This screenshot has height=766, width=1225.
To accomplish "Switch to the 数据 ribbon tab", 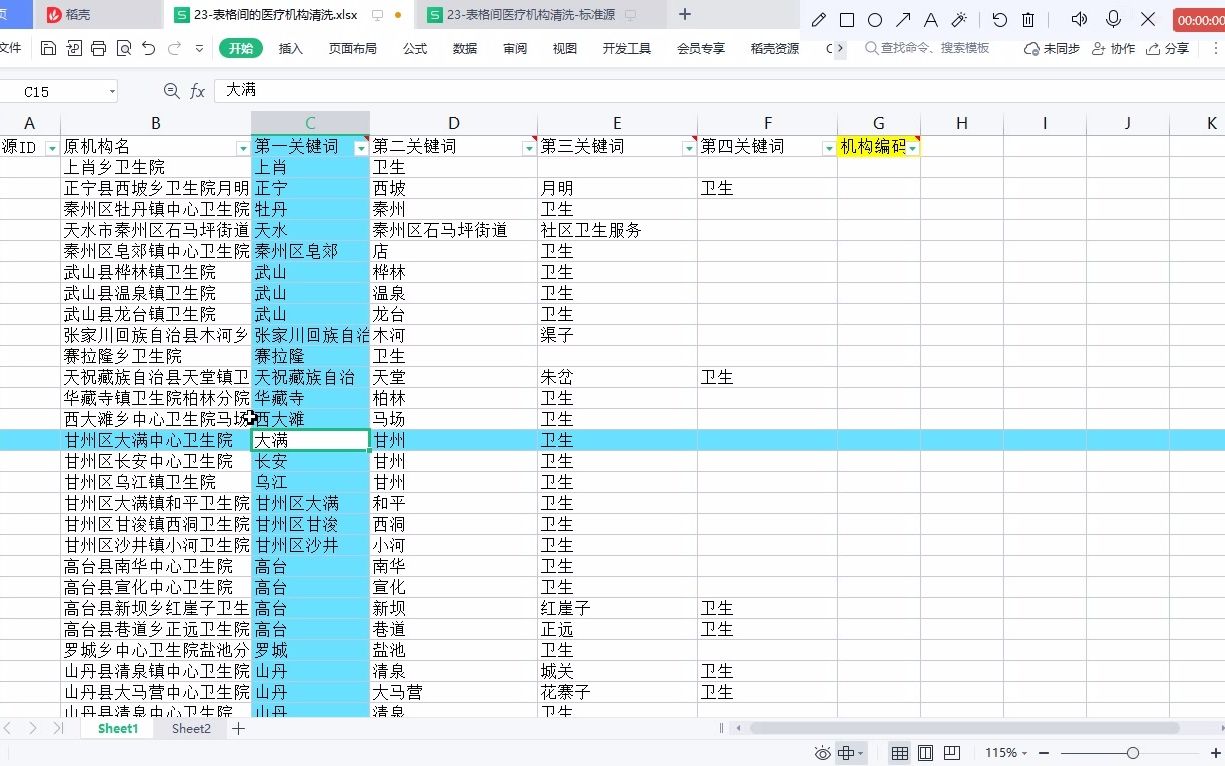I will tap(463, 47).
